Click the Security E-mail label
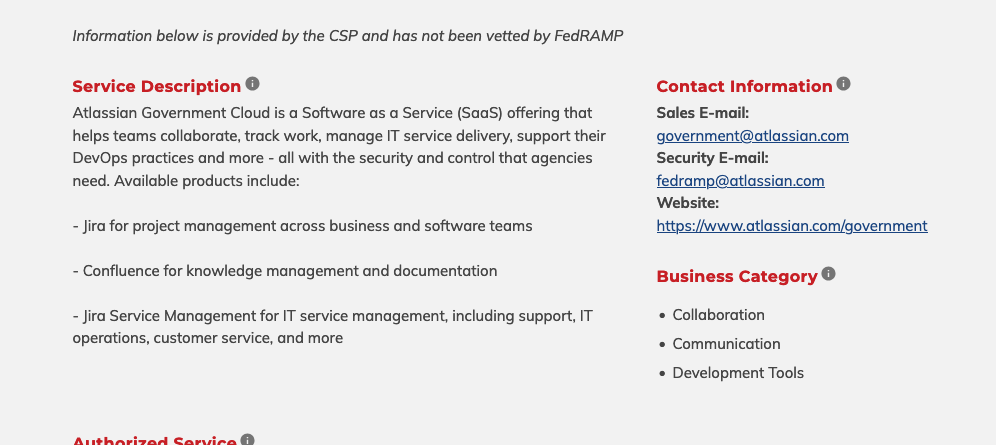Viewport: 996px width, 445px height. pos(712,158)
